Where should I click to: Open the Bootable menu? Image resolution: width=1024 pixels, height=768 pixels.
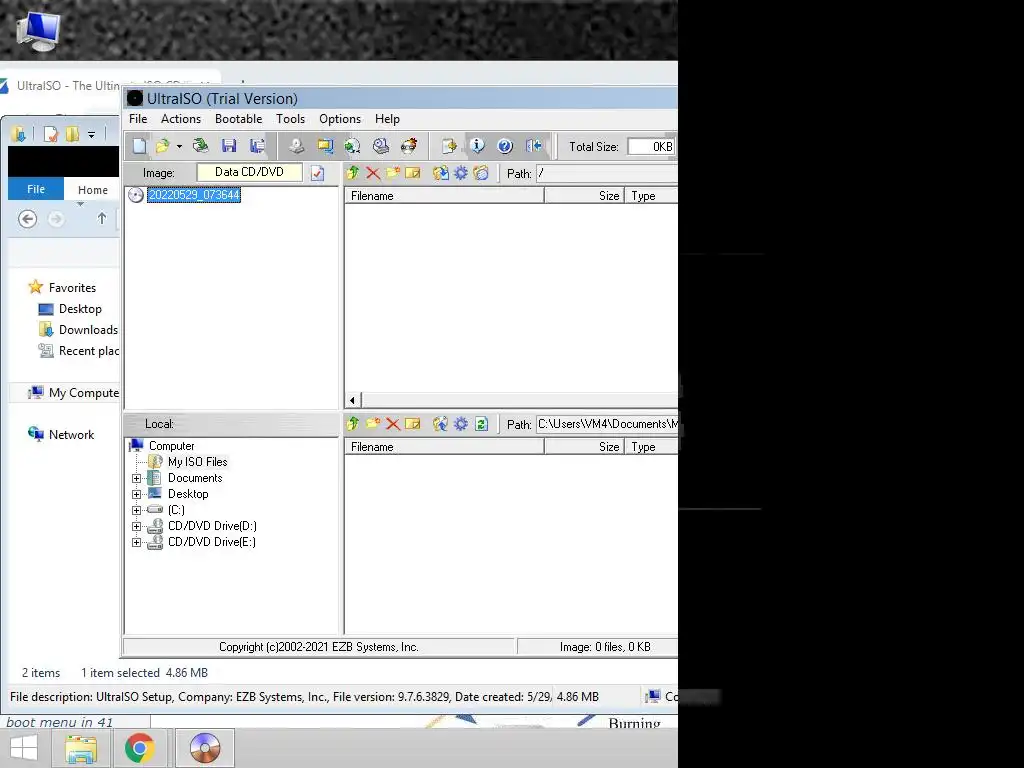(x=238, y=119)
